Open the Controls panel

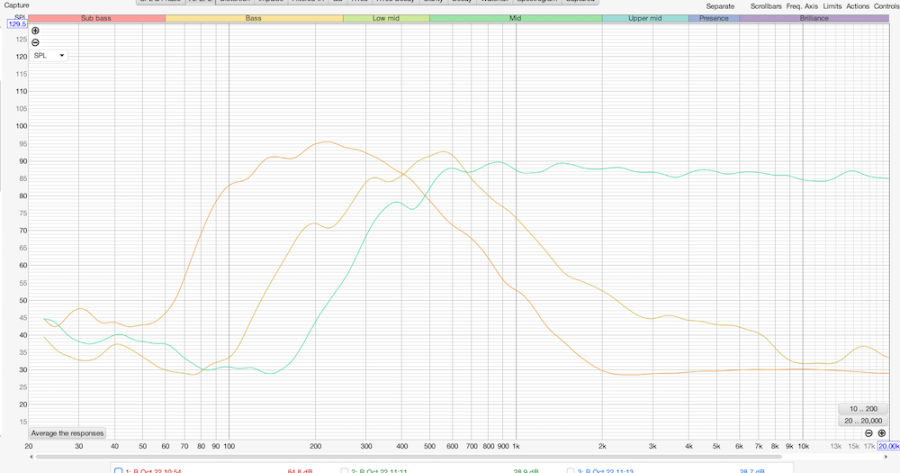pyautogui.click(x=886, y=6)
